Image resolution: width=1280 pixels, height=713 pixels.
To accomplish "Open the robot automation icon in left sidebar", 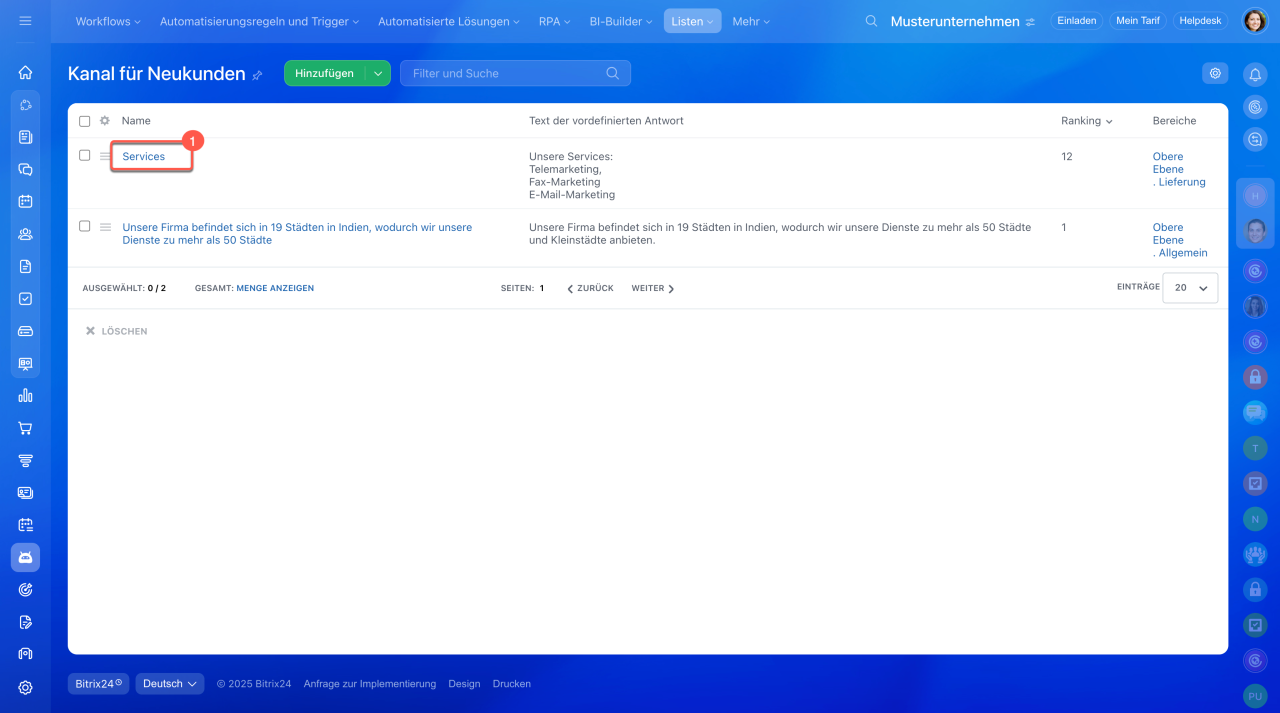I will tap(25, 557).
